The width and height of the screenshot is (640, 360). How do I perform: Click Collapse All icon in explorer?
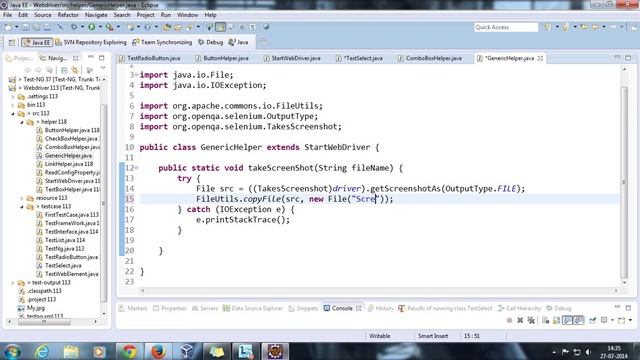(x=64, y=70)
